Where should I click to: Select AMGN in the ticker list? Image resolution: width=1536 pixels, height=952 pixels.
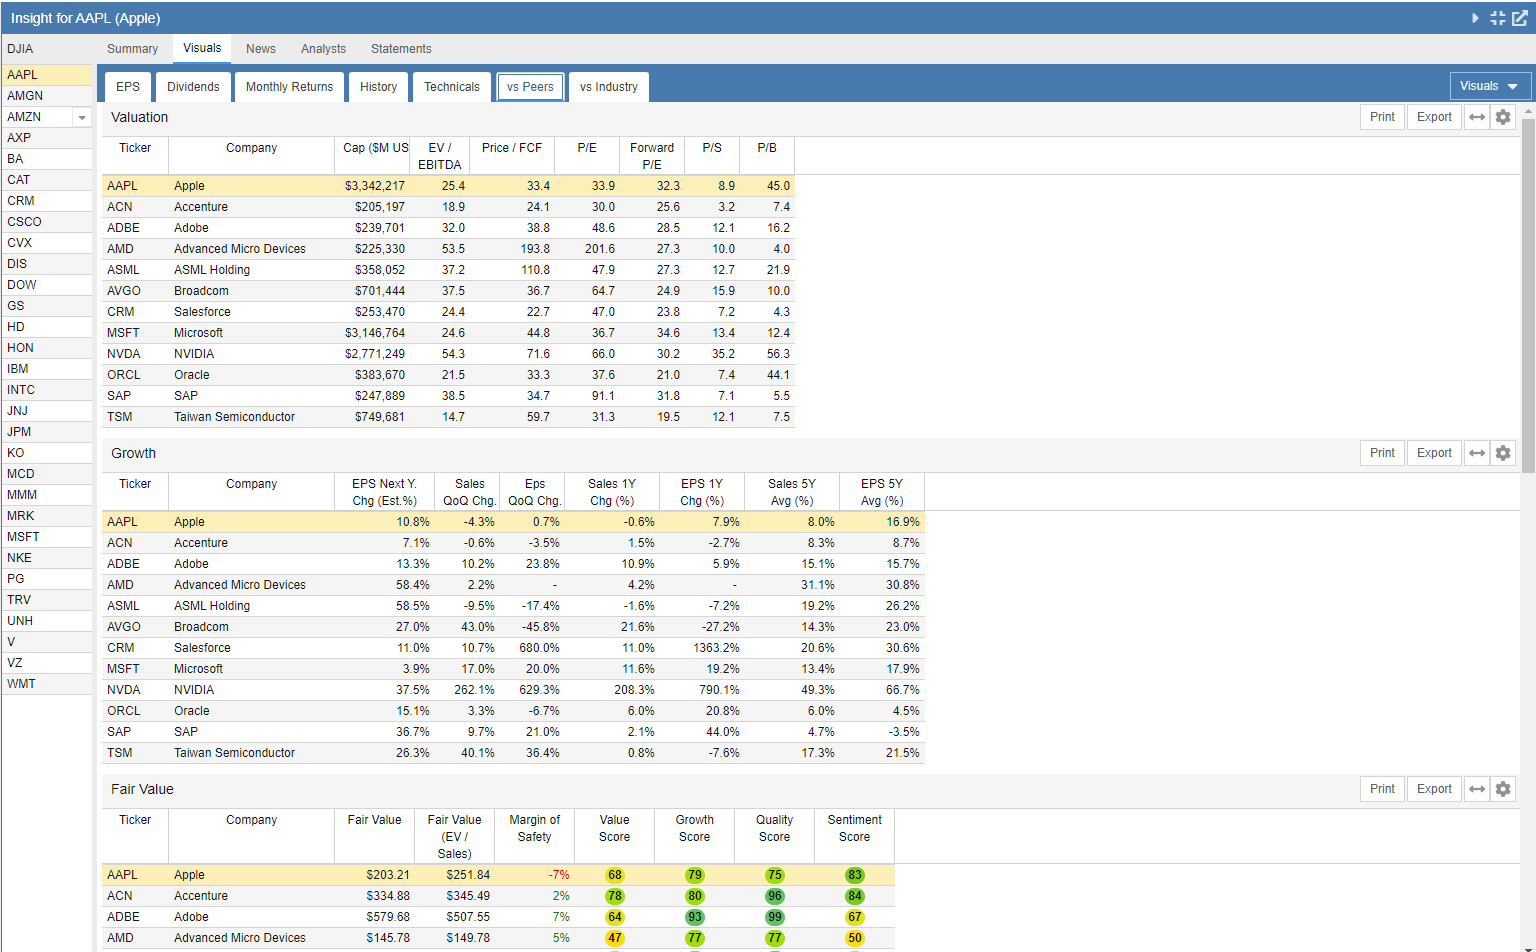point(47,96)
